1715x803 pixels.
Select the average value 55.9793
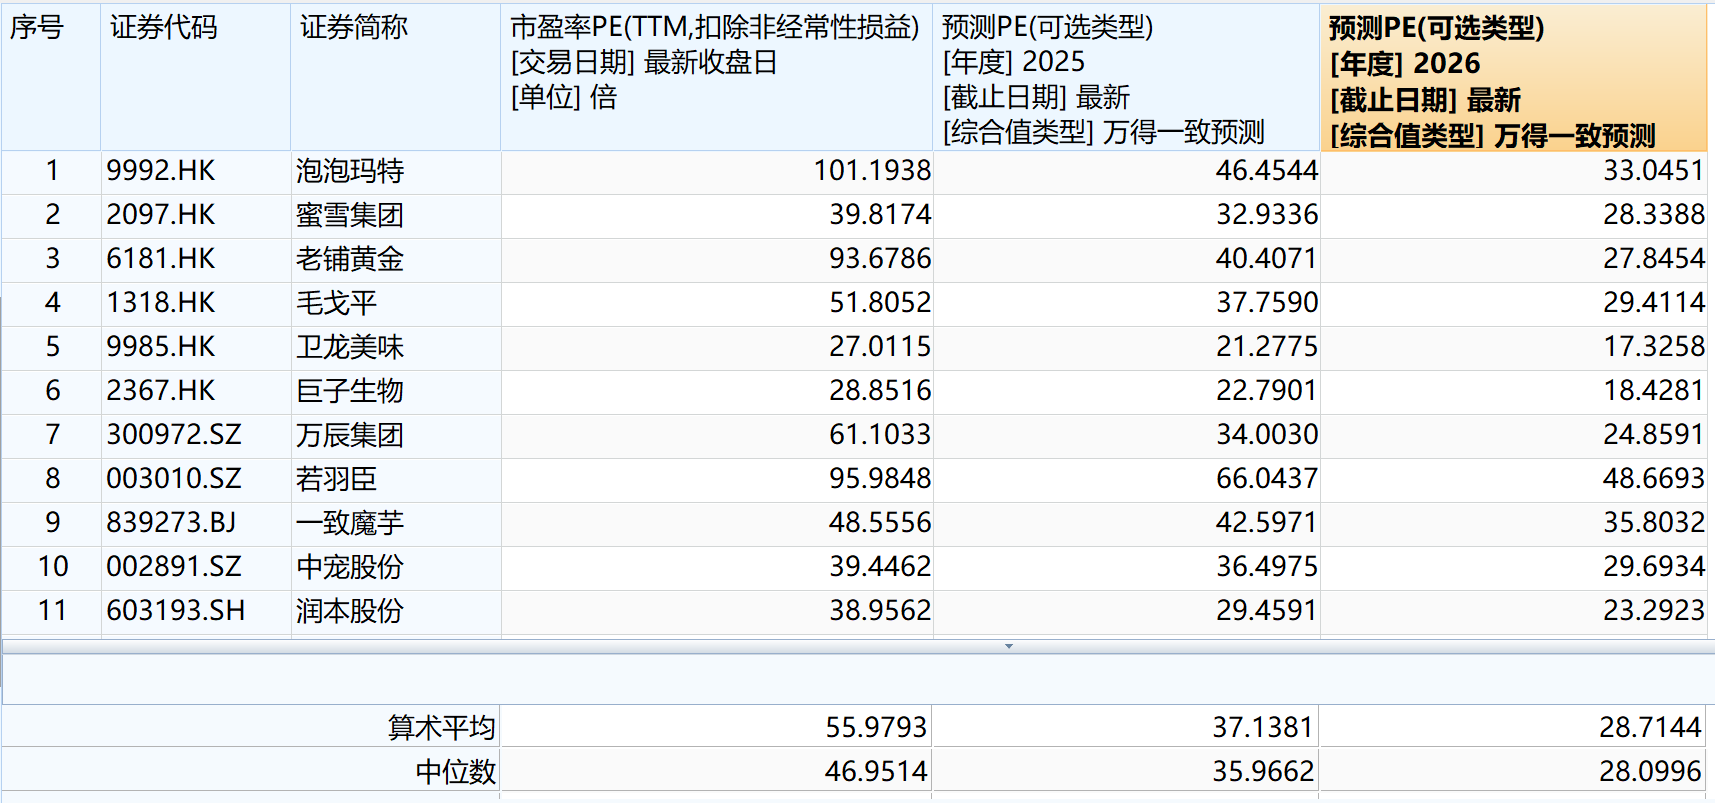coord(876,727)
